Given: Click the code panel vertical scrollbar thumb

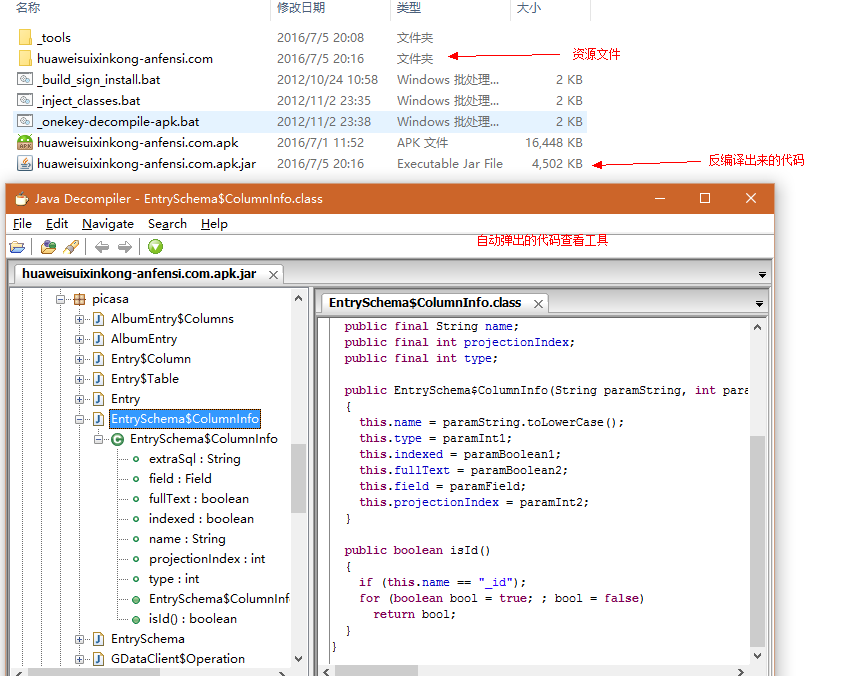Looking at the screenshot, I should pyautogui.click(x=757, y=541).
